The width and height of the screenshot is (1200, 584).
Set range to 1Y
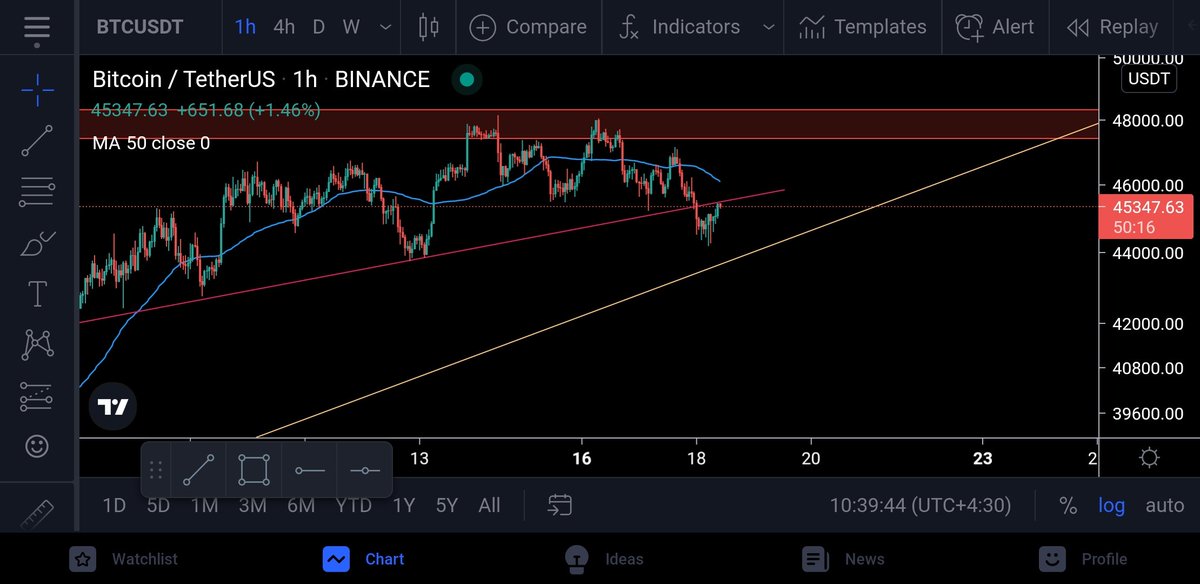(x=403, y=505)
